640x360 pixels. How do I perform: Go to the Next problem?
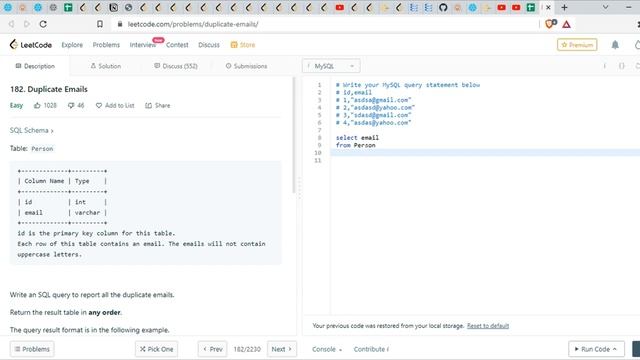pos(282,349)
